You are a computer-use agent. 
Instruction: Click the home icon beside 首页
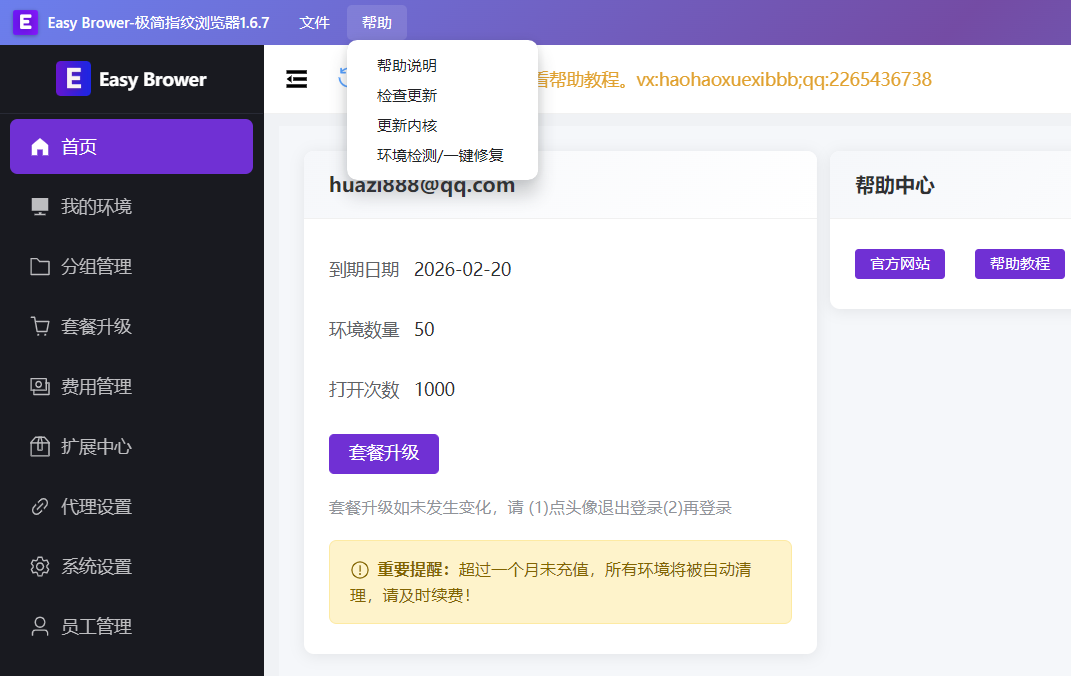[40, 147]
